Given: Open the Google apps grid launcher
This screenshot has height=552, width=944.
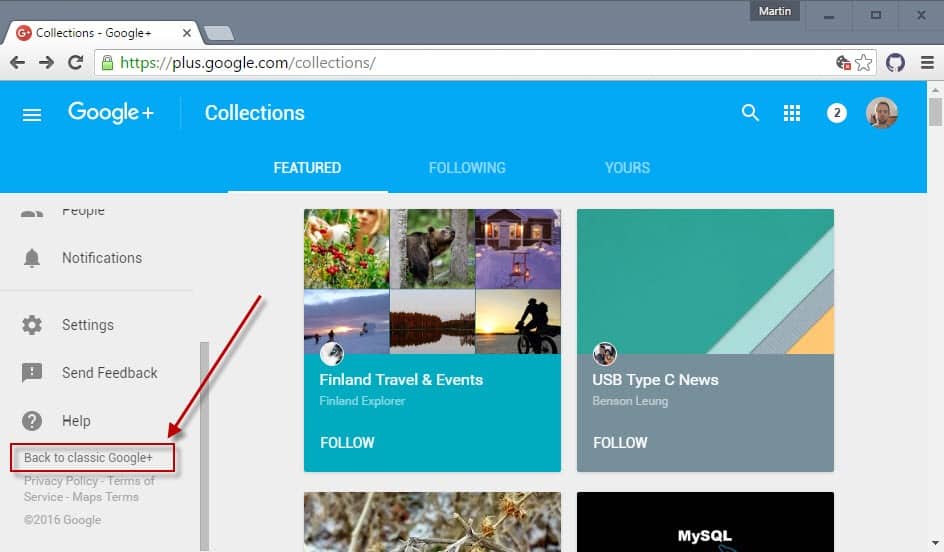Looking at the screenshot, I should click(x=792, y=113).
